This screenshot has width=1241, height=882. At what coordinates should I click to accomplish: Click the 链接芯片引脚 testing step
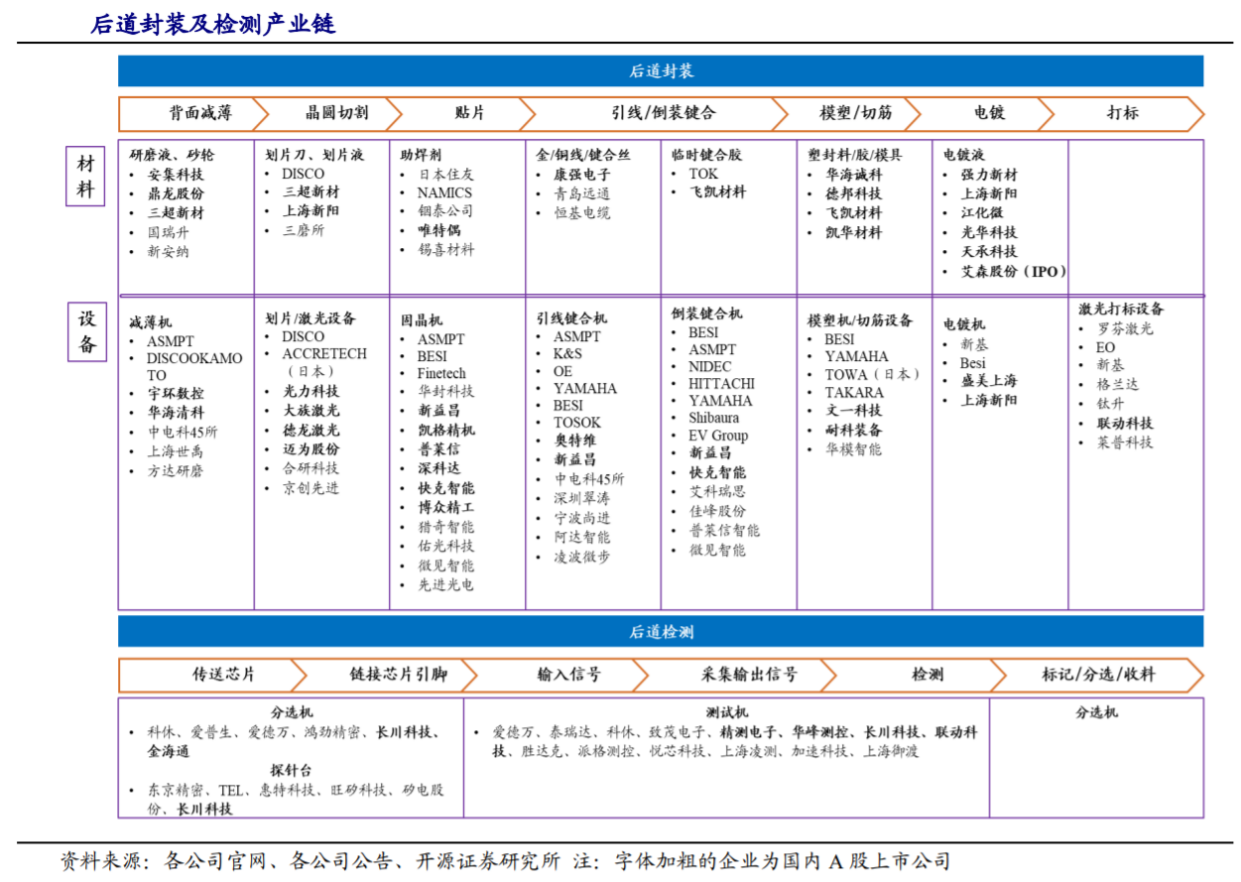pos(398,675)
